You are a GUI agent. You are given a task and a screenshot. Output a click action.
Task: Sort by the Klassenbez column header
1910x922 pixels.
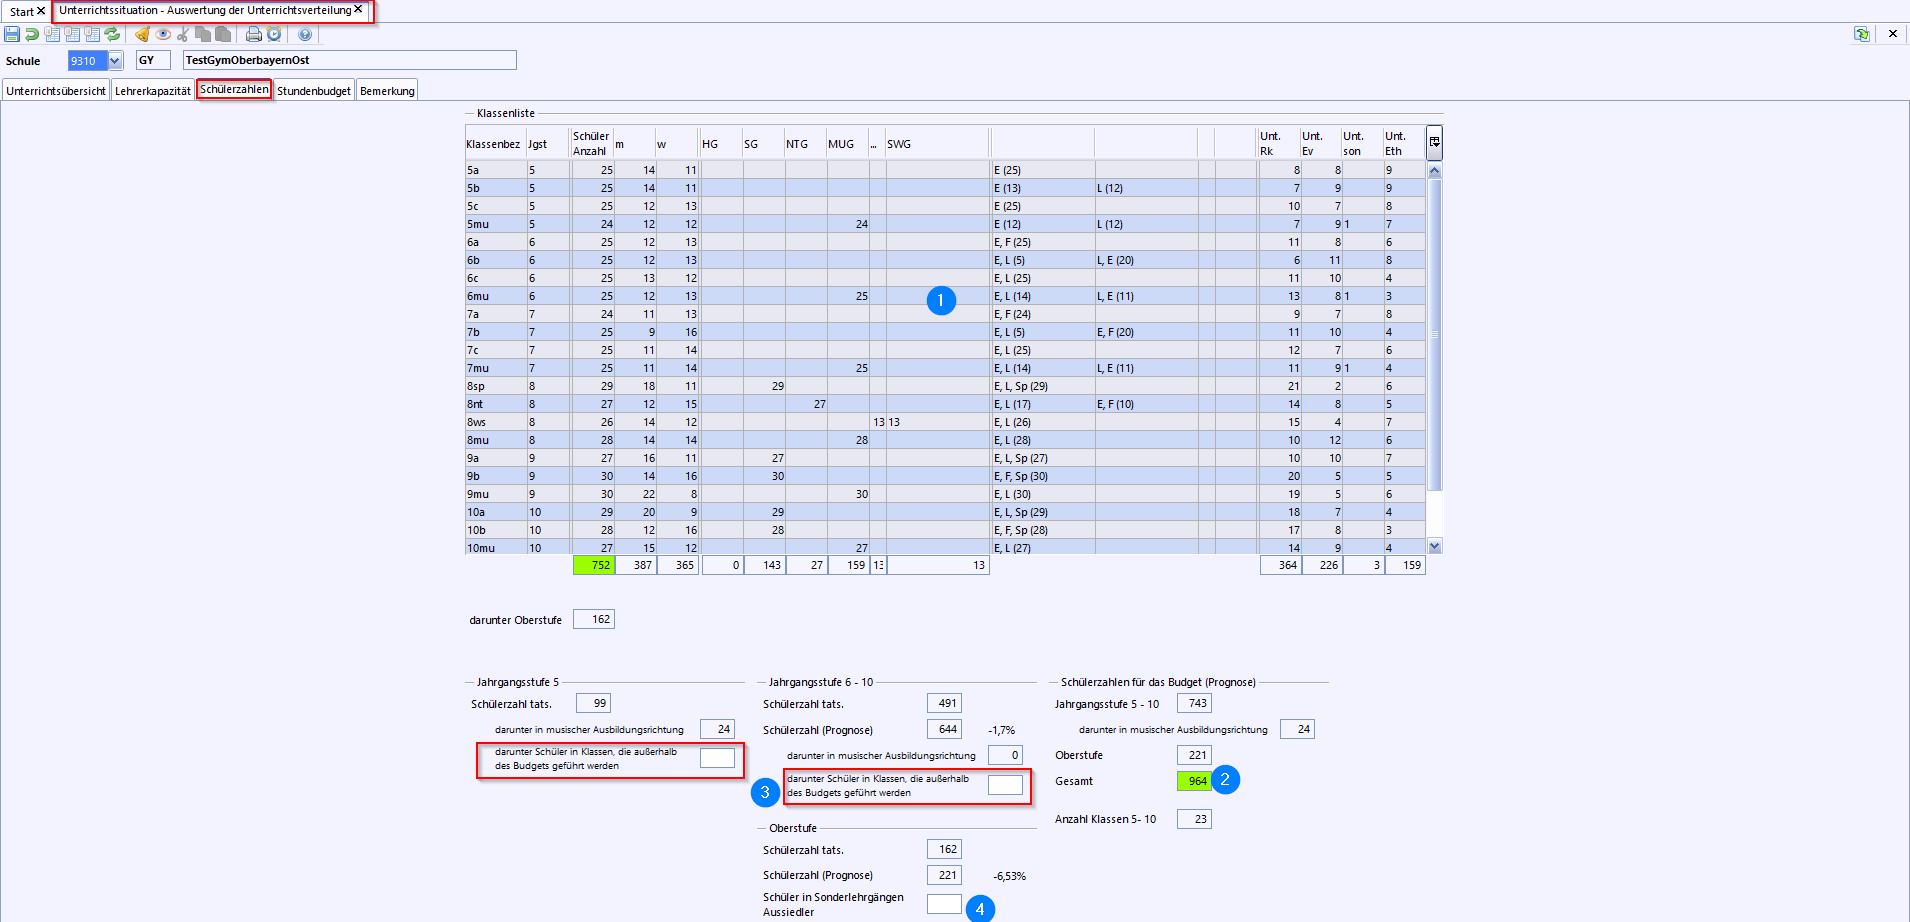496,143
